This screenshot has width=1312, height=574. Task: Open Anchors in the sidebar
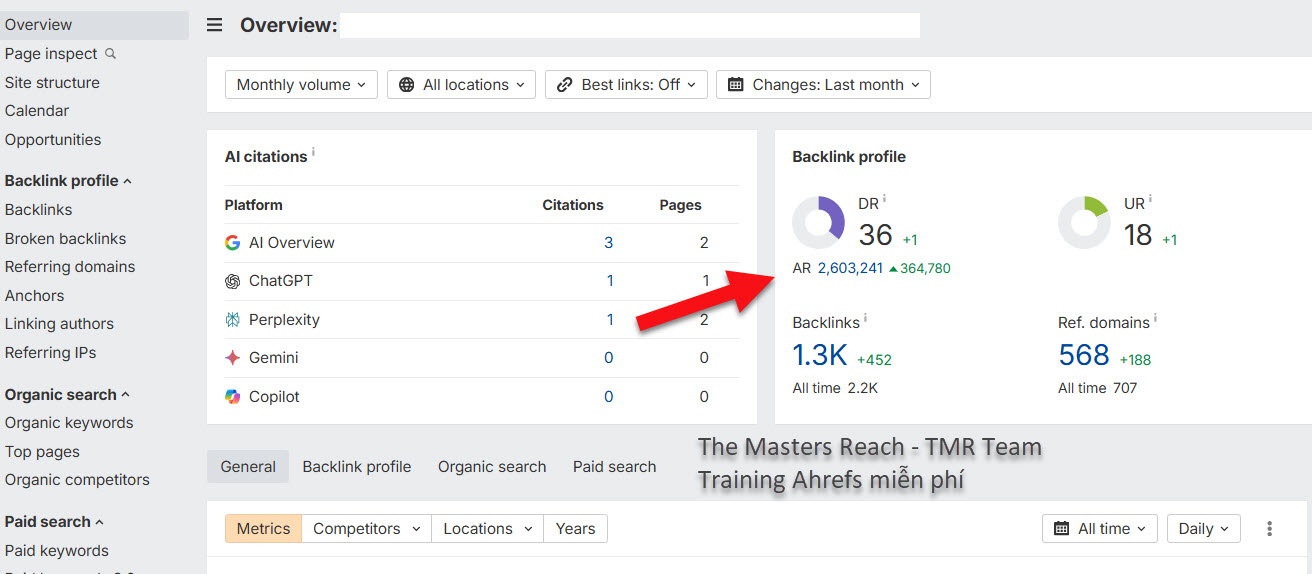click(34, 296)
